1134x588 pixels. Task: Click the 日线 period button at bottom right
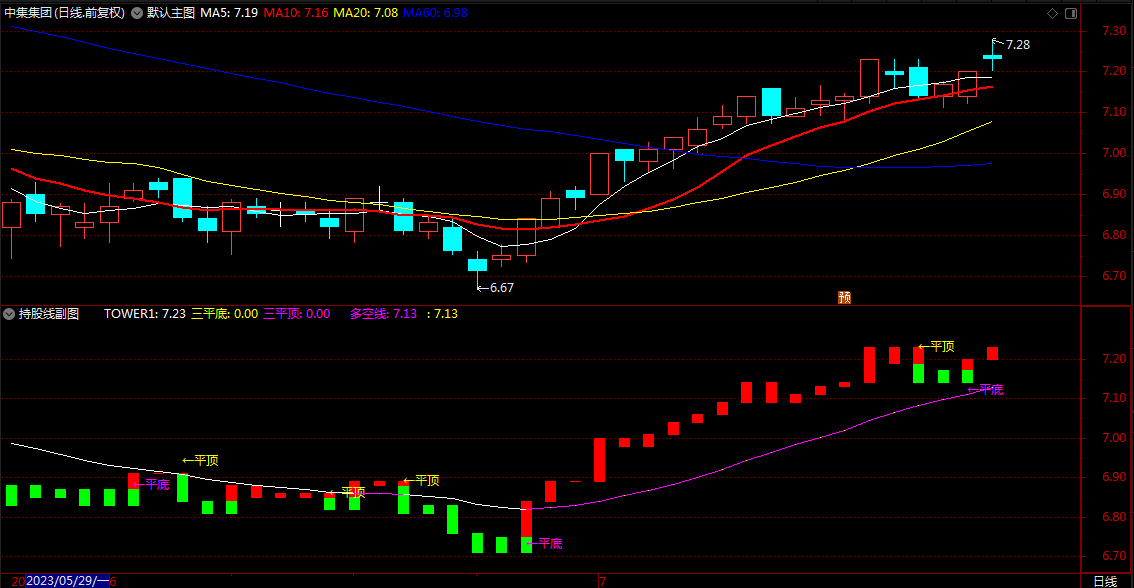pos(1105,581)
